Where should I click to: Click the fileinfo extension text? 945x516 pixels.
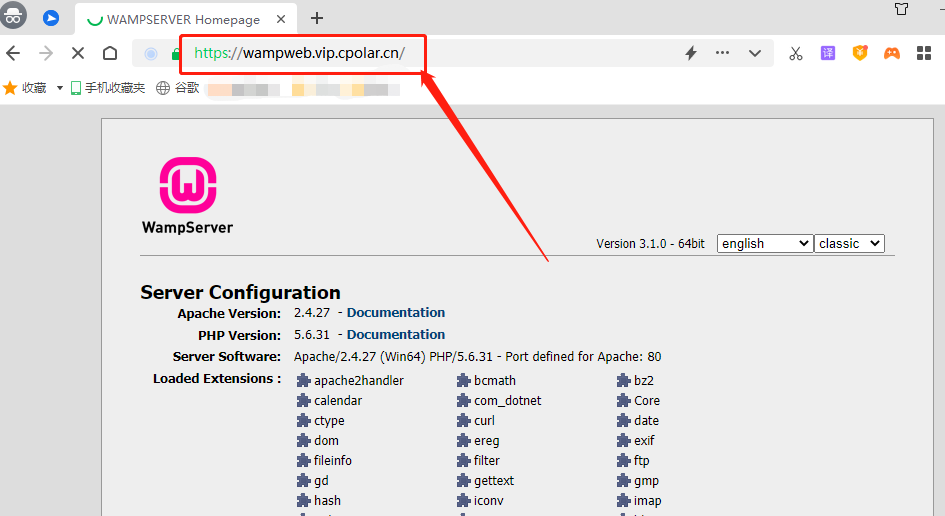tap(333, 461)
